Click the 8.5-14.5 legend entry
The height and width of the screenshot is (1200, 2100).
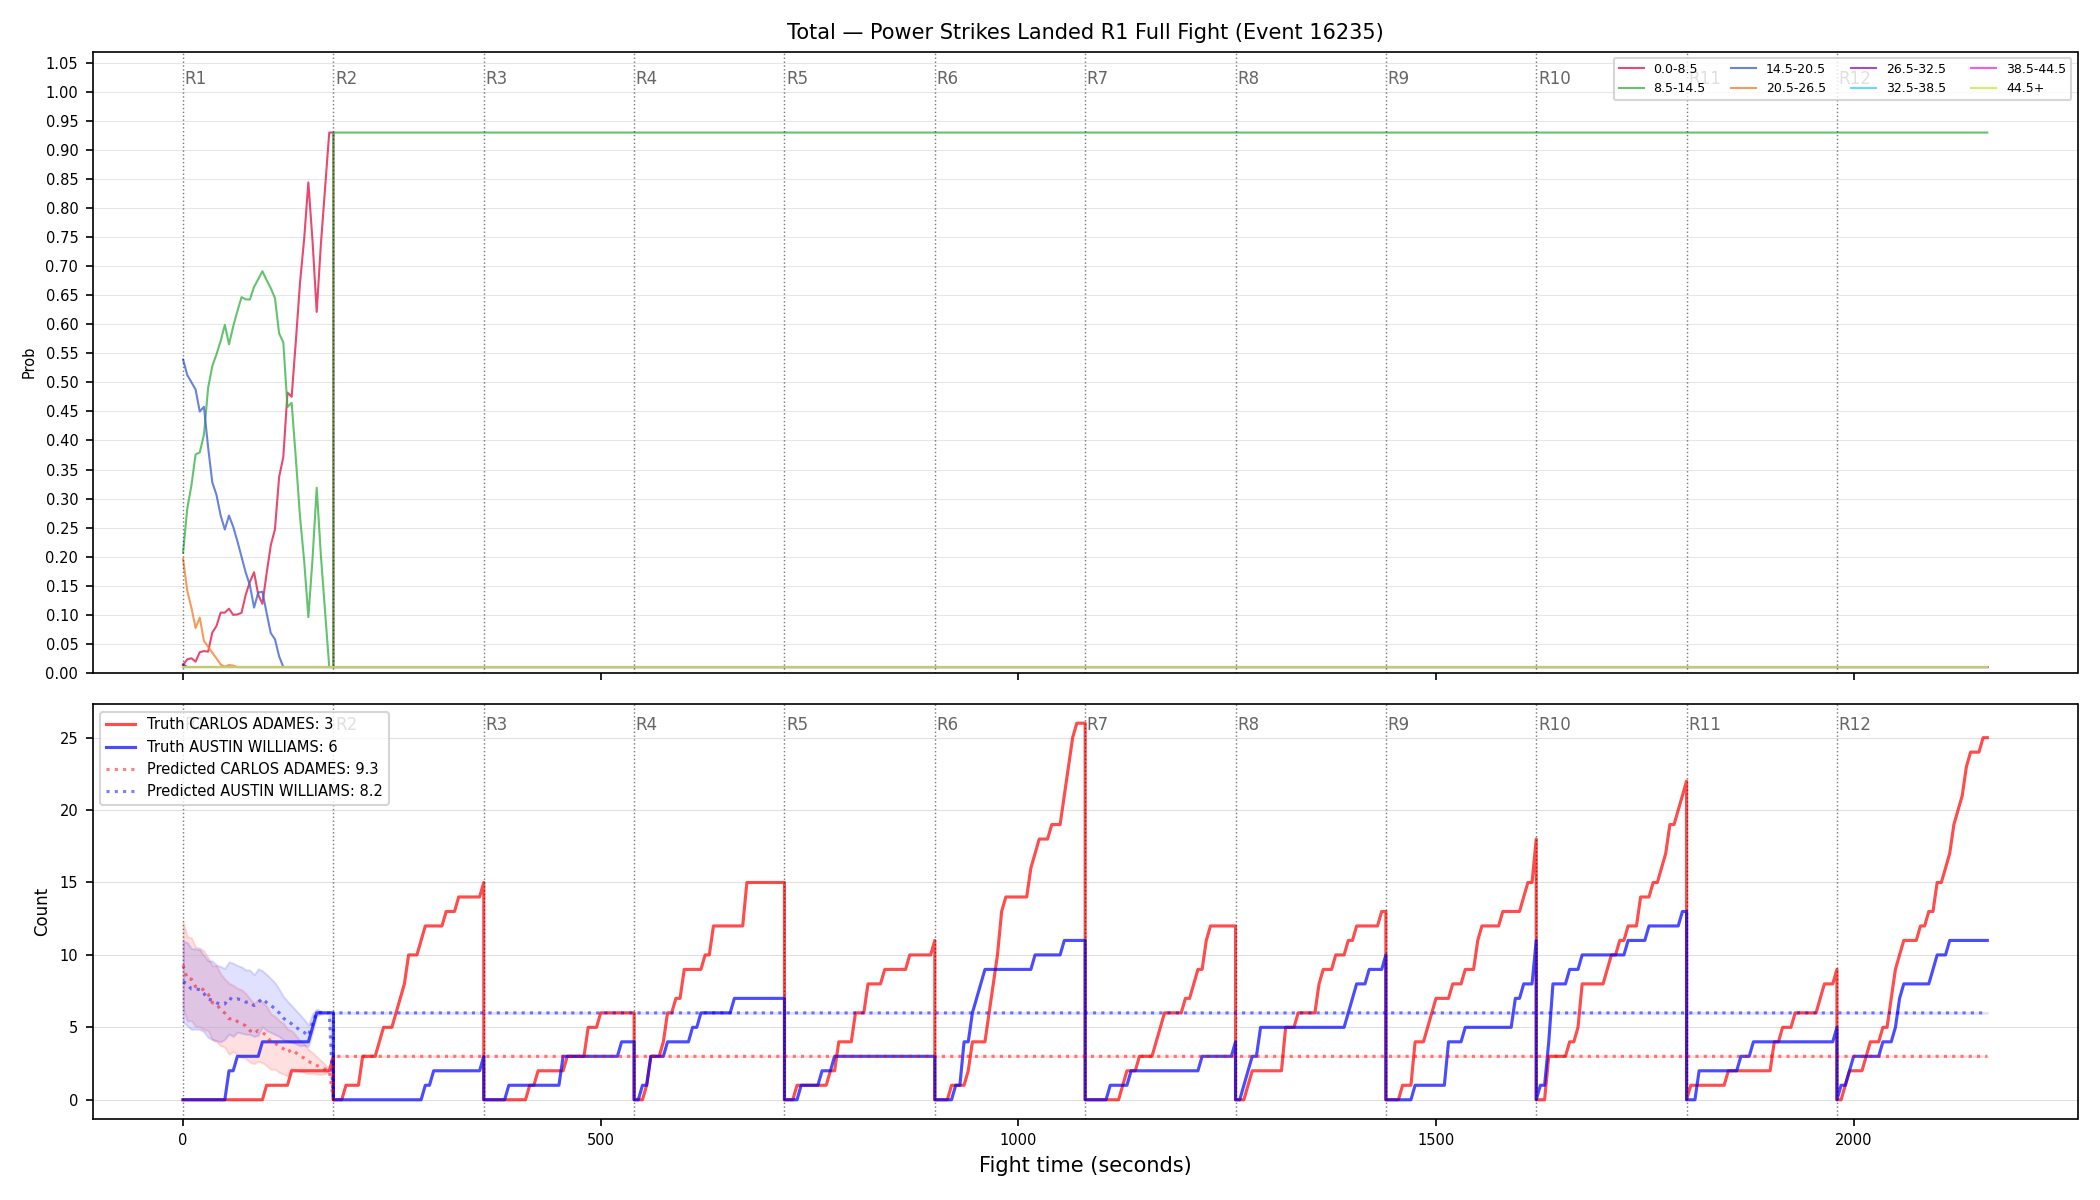coord(1662,88)
